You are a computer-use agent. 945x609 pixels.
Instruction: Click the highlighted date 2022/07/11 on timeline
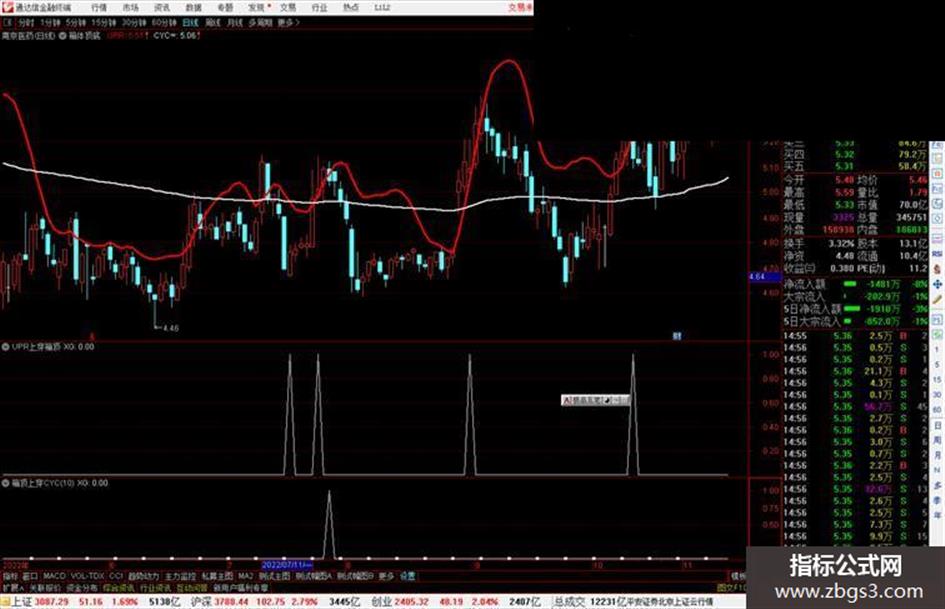click(287, 565)
